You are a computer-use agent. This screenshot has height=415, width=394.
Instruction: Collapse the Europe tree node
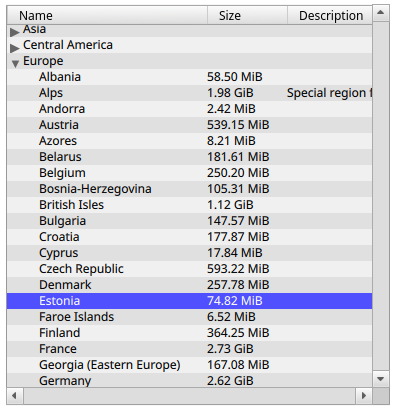(x=15, y=64)
